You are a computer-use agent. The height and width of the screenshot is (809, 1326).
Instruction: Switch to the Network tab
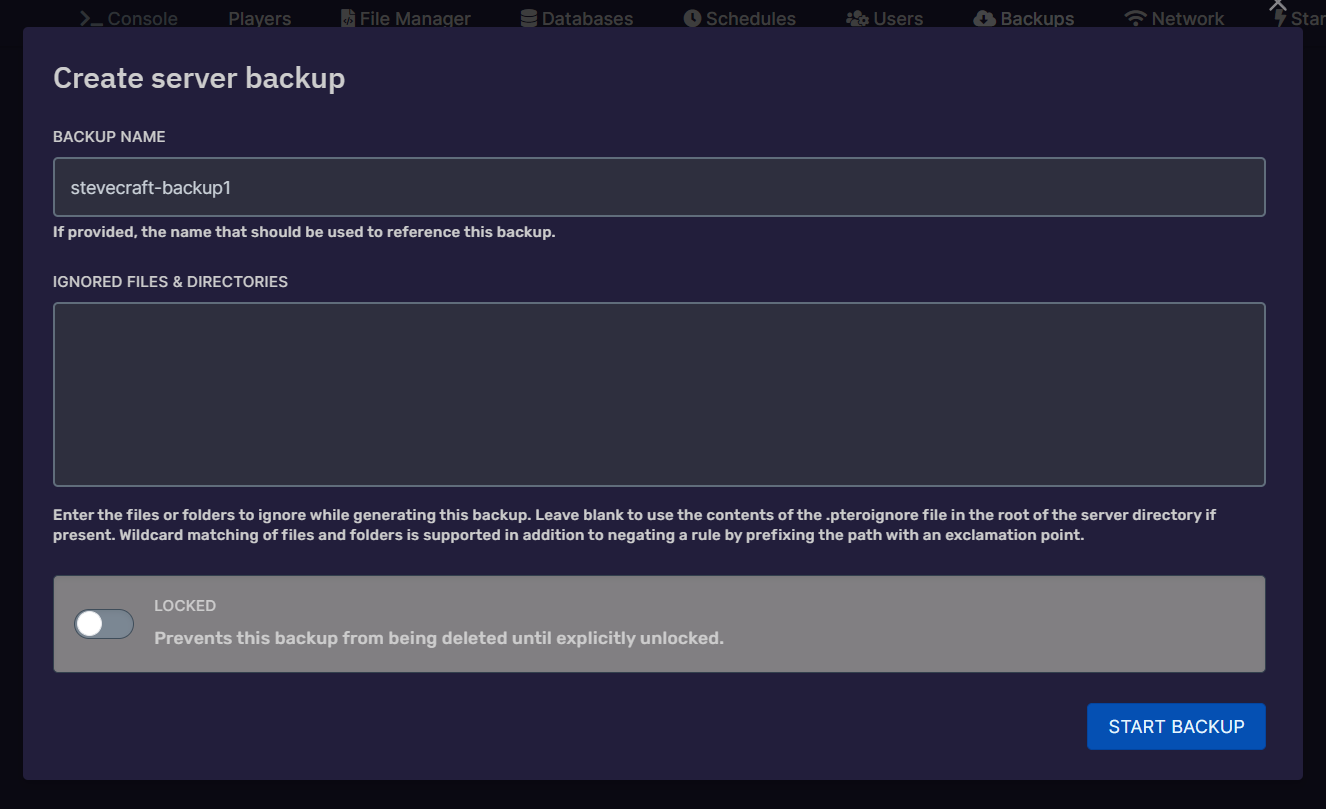tap(1174, 17)
